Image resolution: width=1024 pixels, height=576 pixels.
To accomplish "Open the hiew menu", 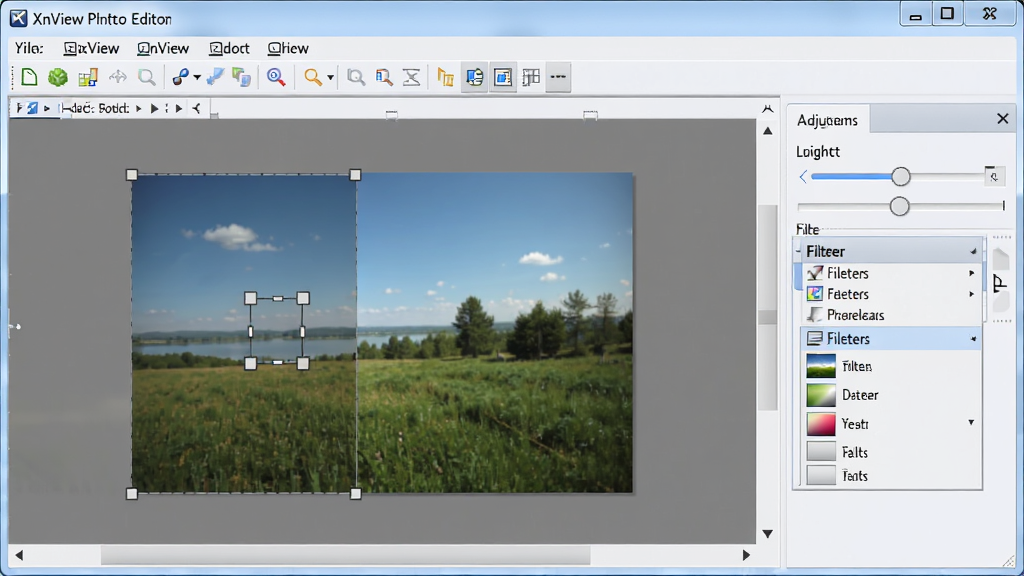I will 288,48.
